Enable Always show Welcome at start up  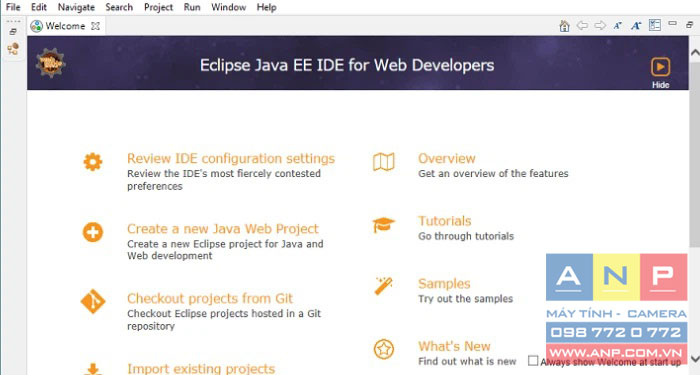pyautogui.click(x=533, y=360)
